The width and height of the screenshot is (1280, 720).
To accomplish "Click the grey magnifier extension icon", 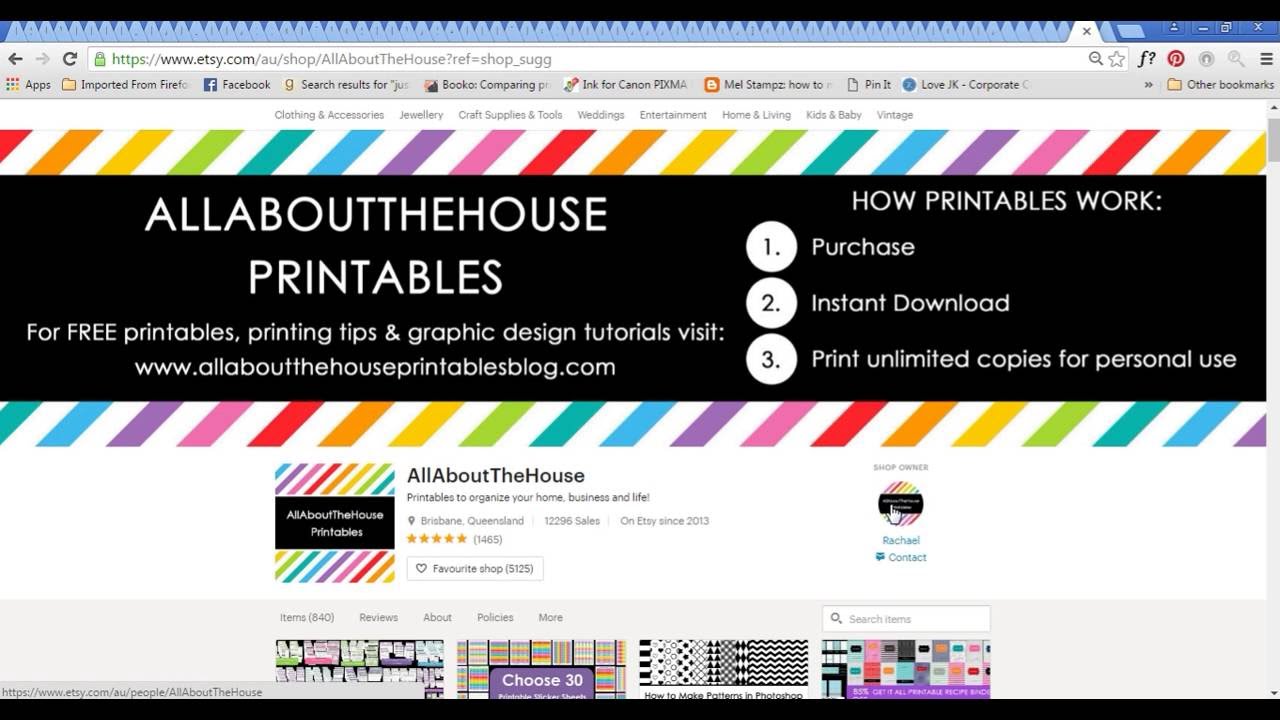I will point(1236,59).
